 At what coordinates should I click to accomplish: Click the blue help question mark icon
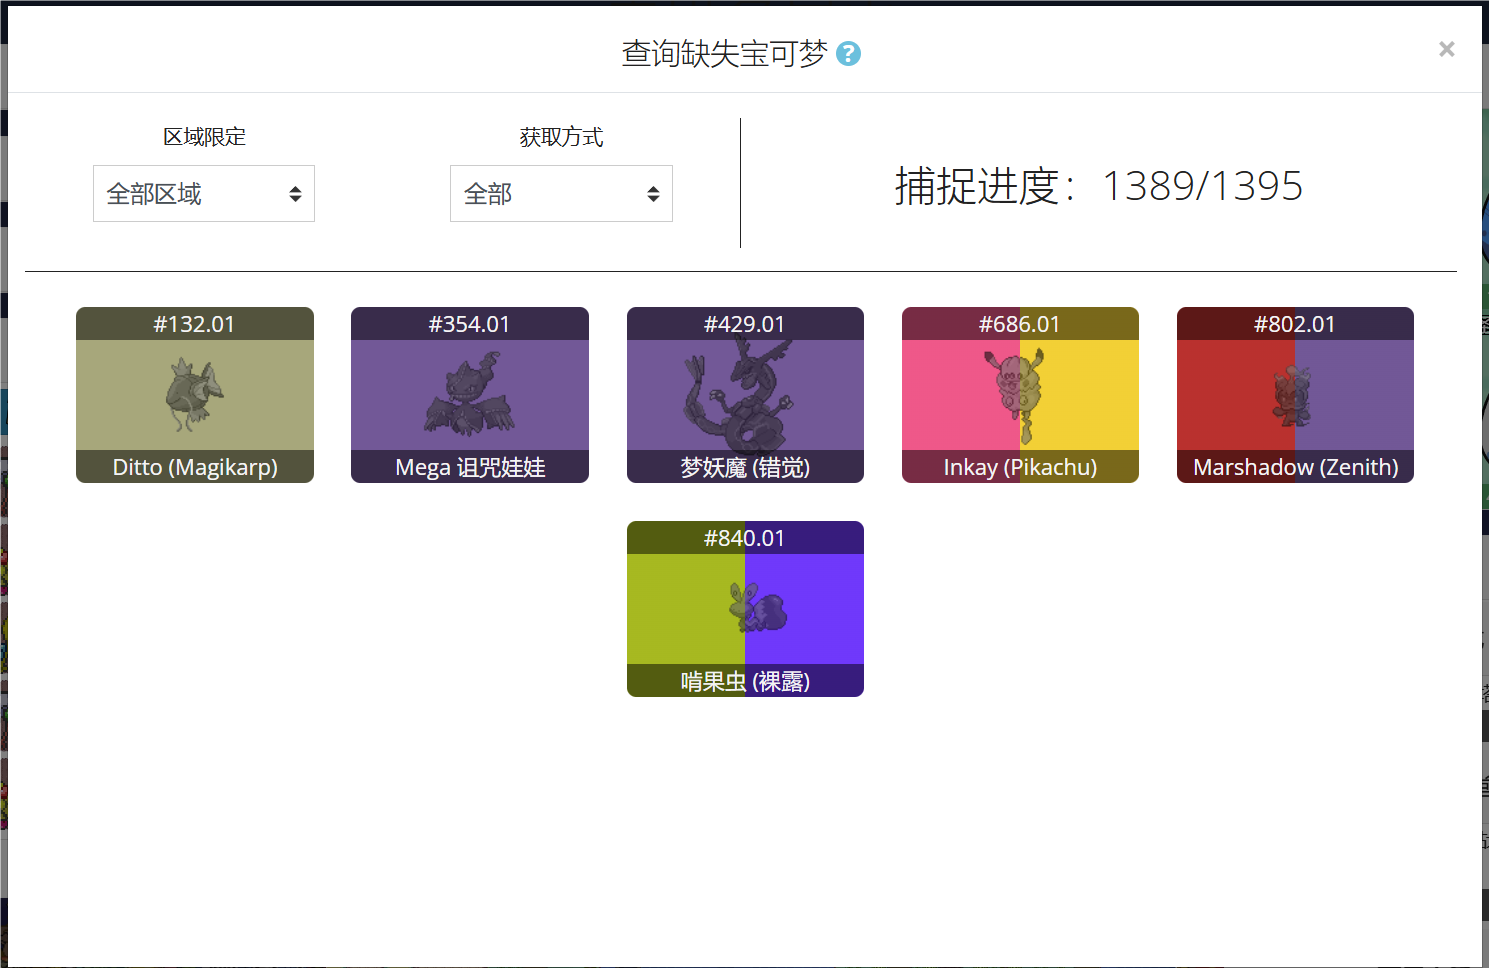[x=848, y=54]
